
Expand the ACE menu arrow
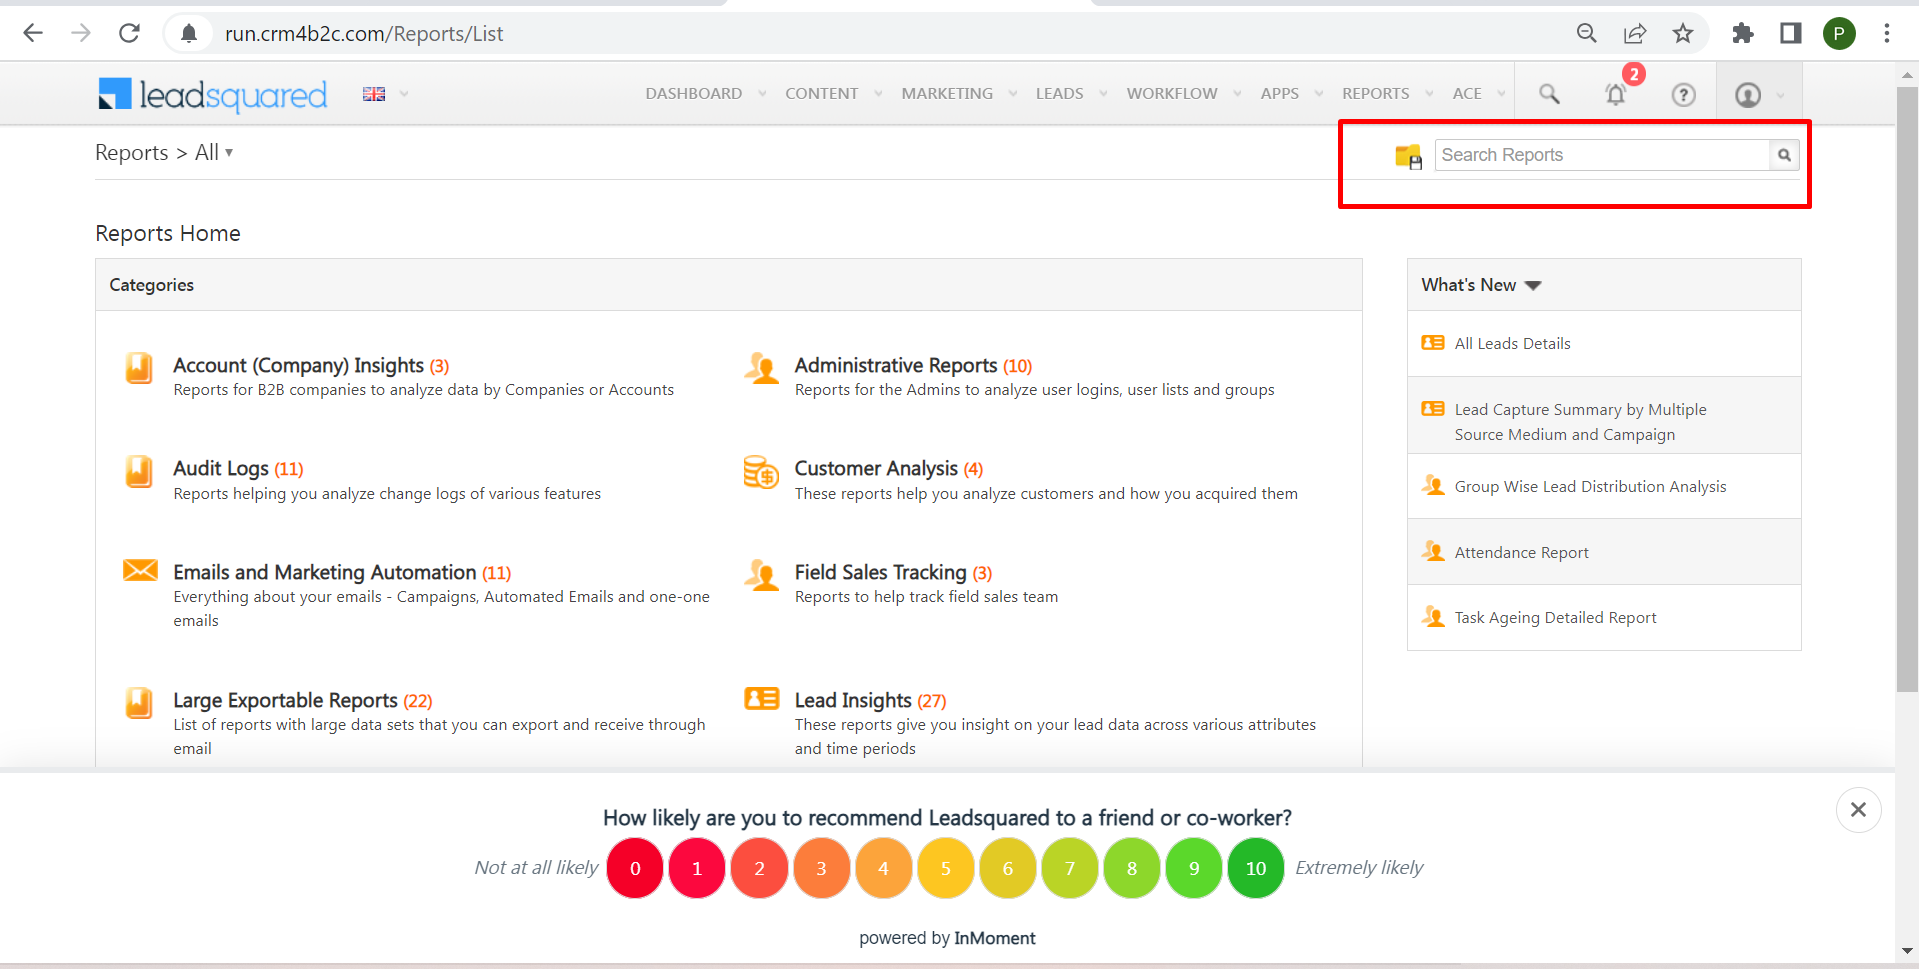coord(1501,94)
